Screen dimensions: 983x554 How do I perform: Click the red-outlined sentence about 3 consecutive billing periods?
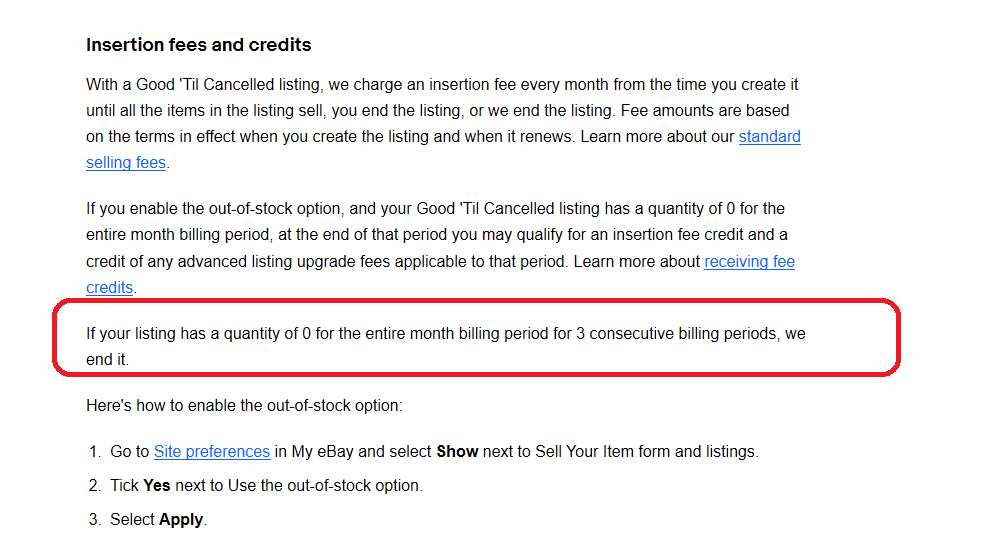tap(445, 334)
